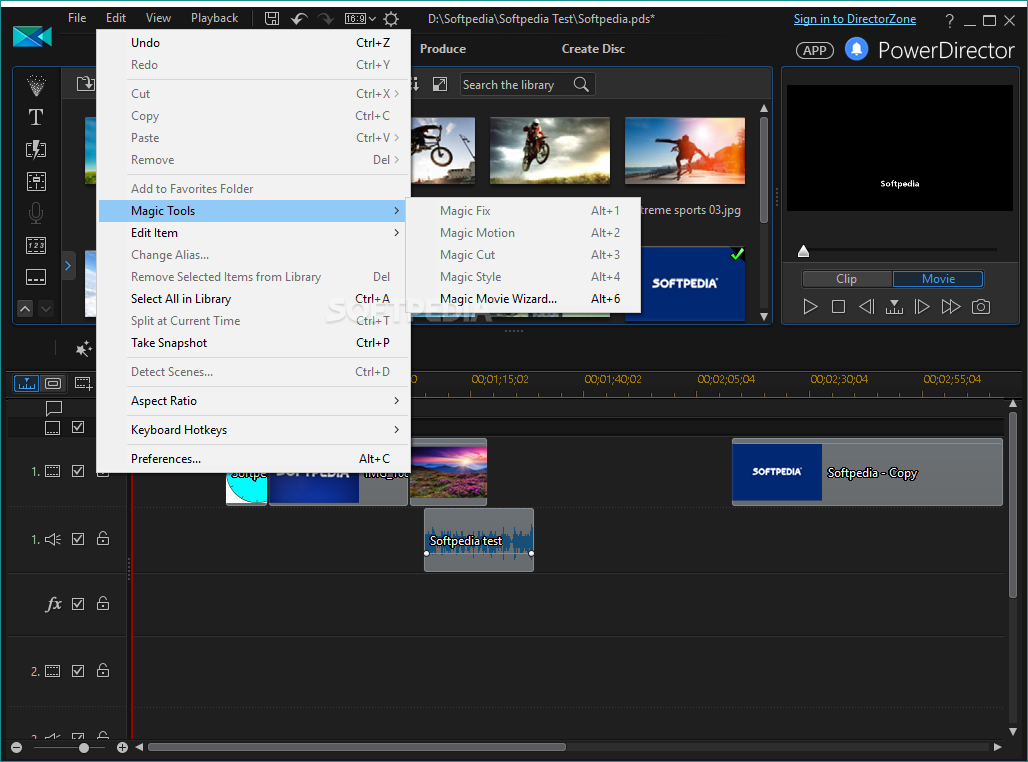Open the 16:9 aspect ratio dropdown
Image resolution: width=1028 pixels, height=762 pixels.
361,18
